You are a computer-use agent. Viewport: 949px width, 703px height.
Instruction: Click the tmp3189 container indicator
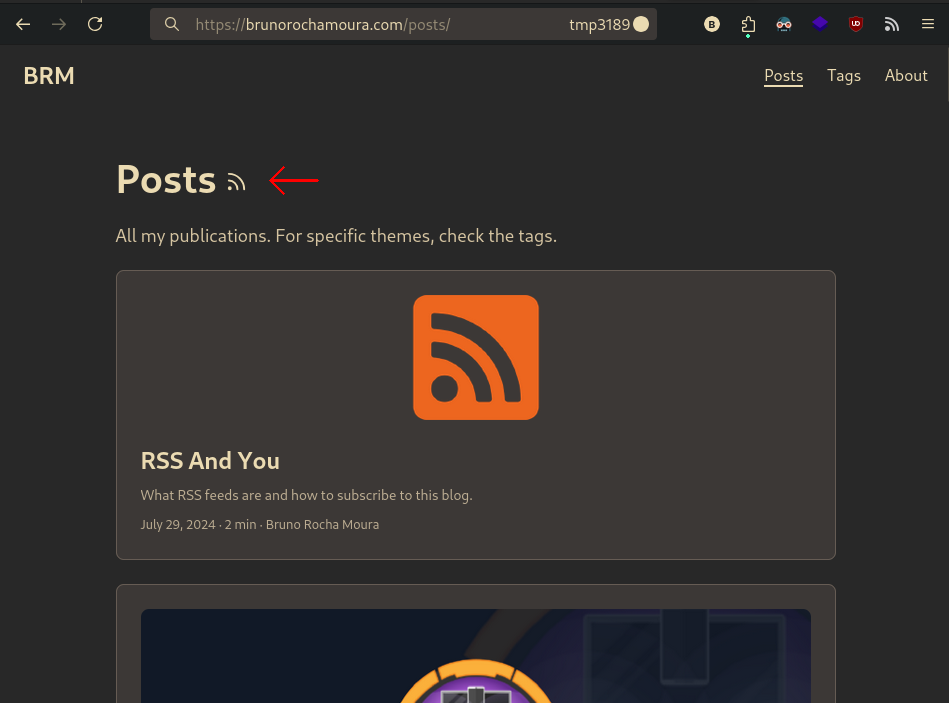pyautogui.click(x=609, y=24)
